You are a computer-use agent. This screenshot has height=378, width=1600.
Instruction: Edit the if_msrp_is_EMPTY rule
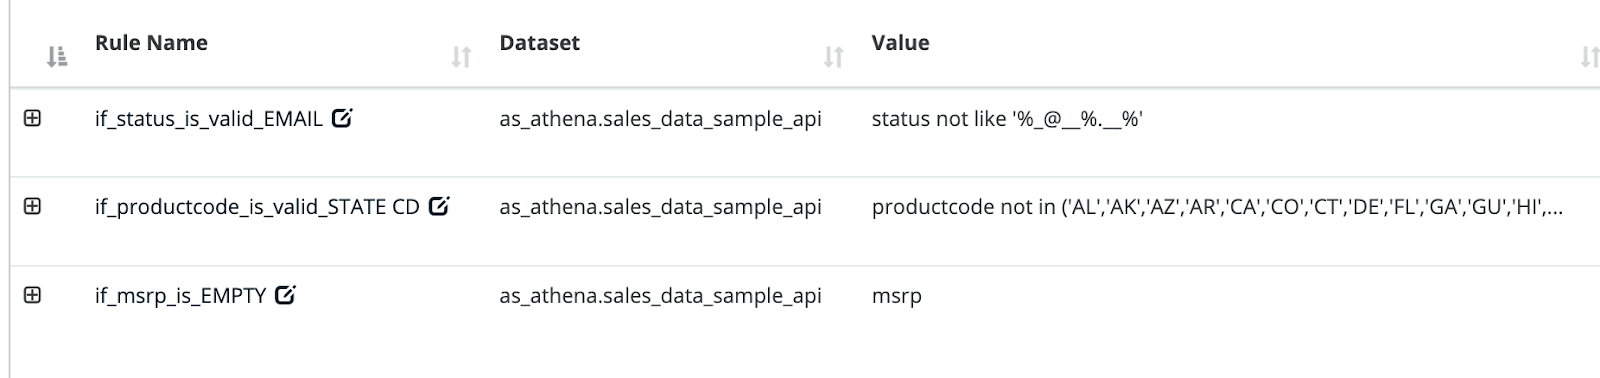(285, 295)
